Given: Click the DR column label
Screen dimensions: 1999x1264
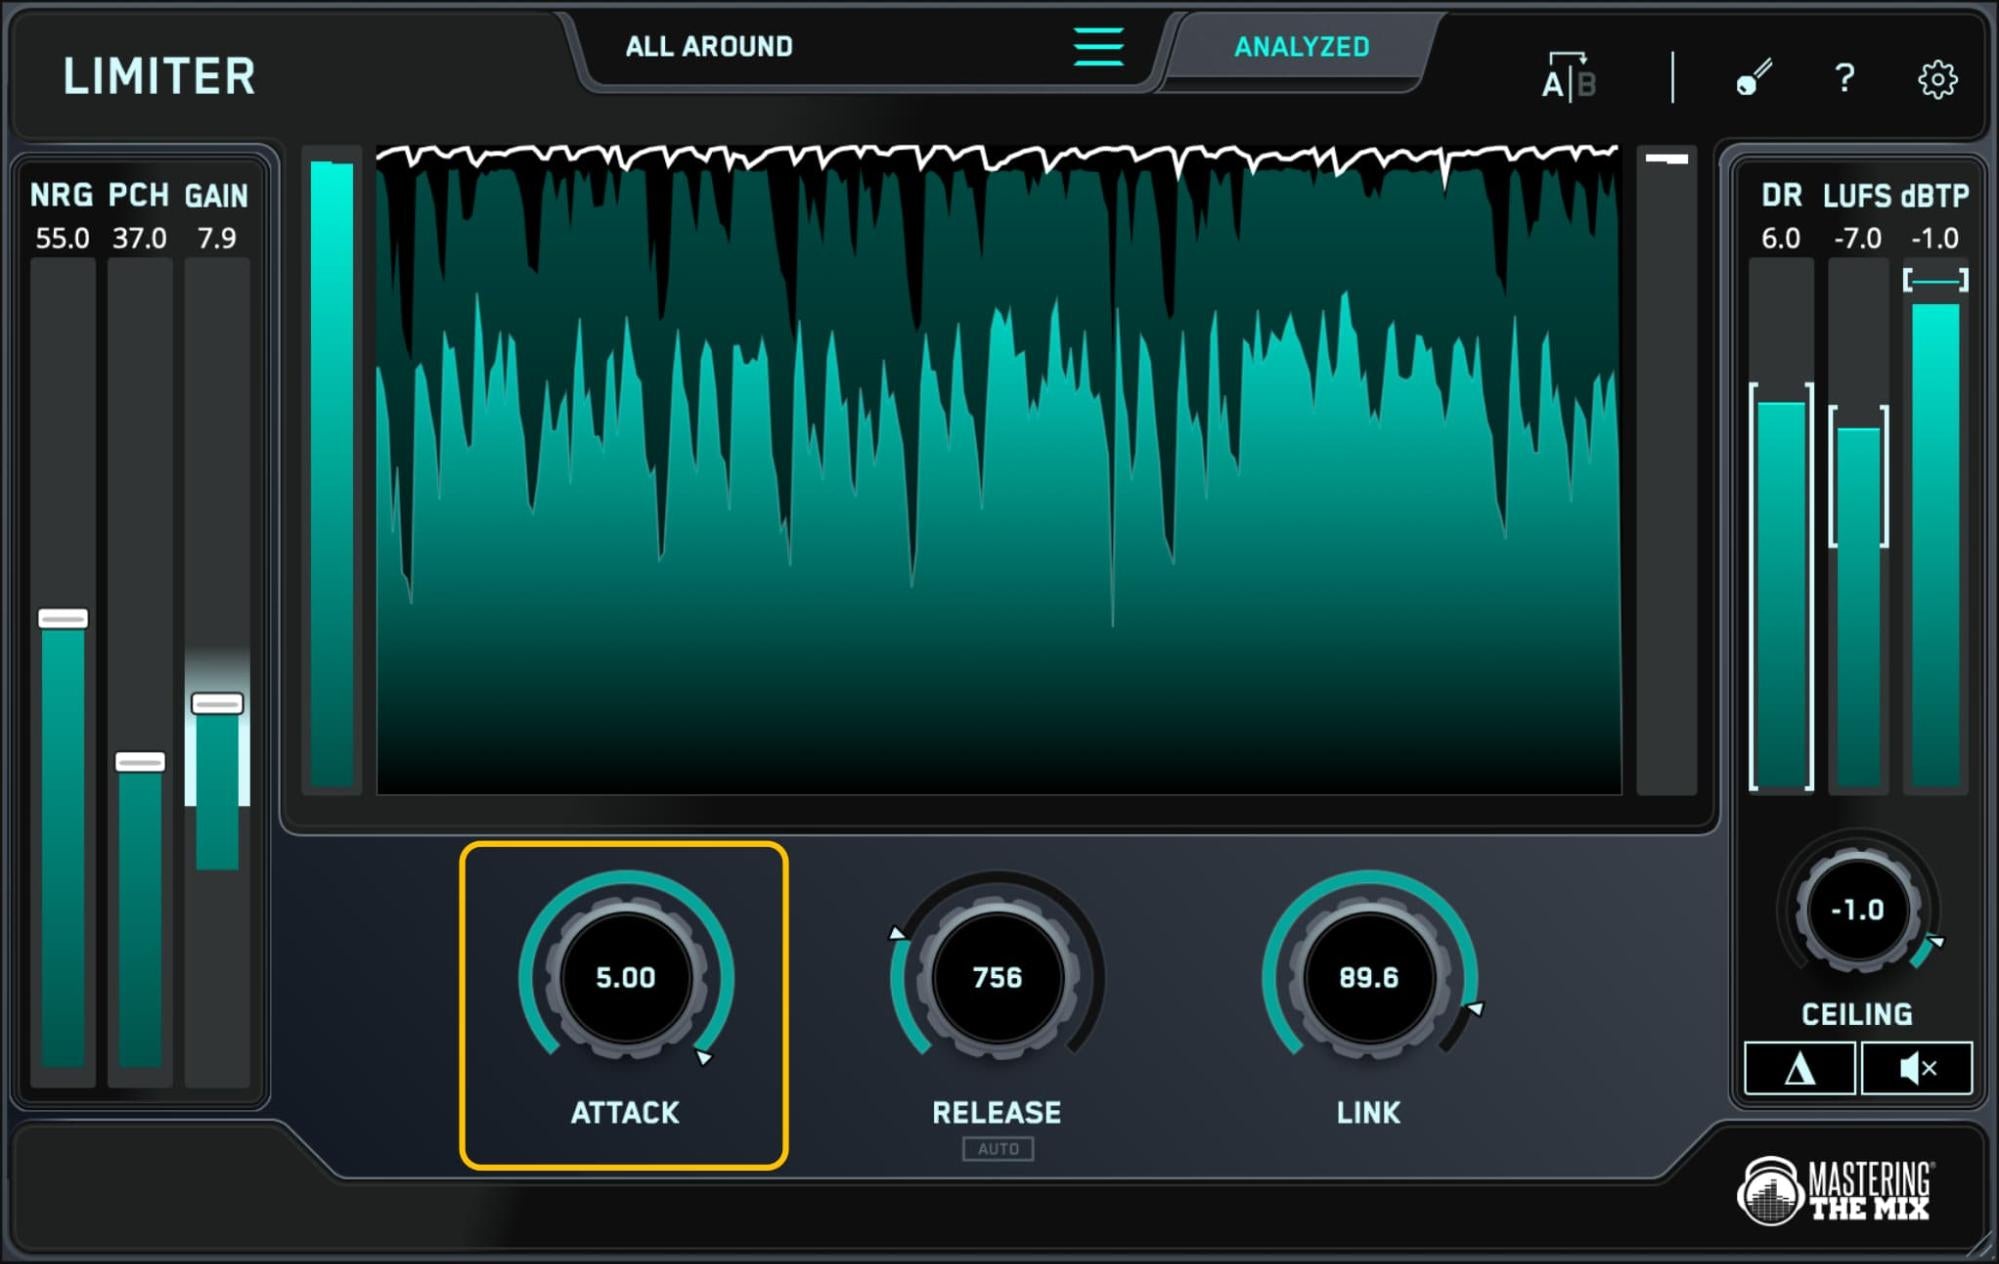Looking at the screenshot, I should (1781, 195).
